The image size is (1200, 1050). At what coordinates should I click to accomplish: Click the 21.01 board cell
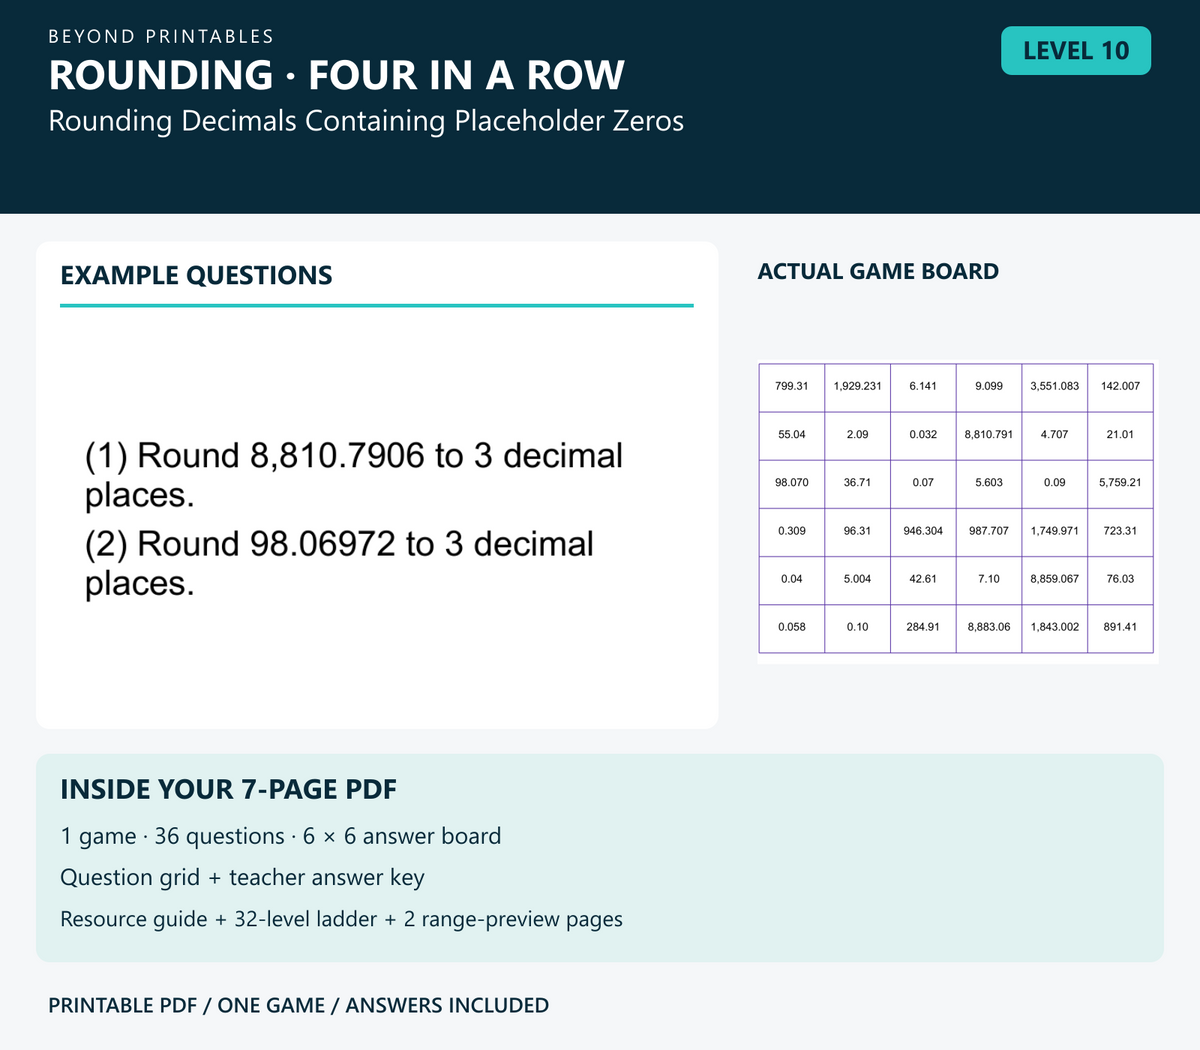coord(1120,435)
